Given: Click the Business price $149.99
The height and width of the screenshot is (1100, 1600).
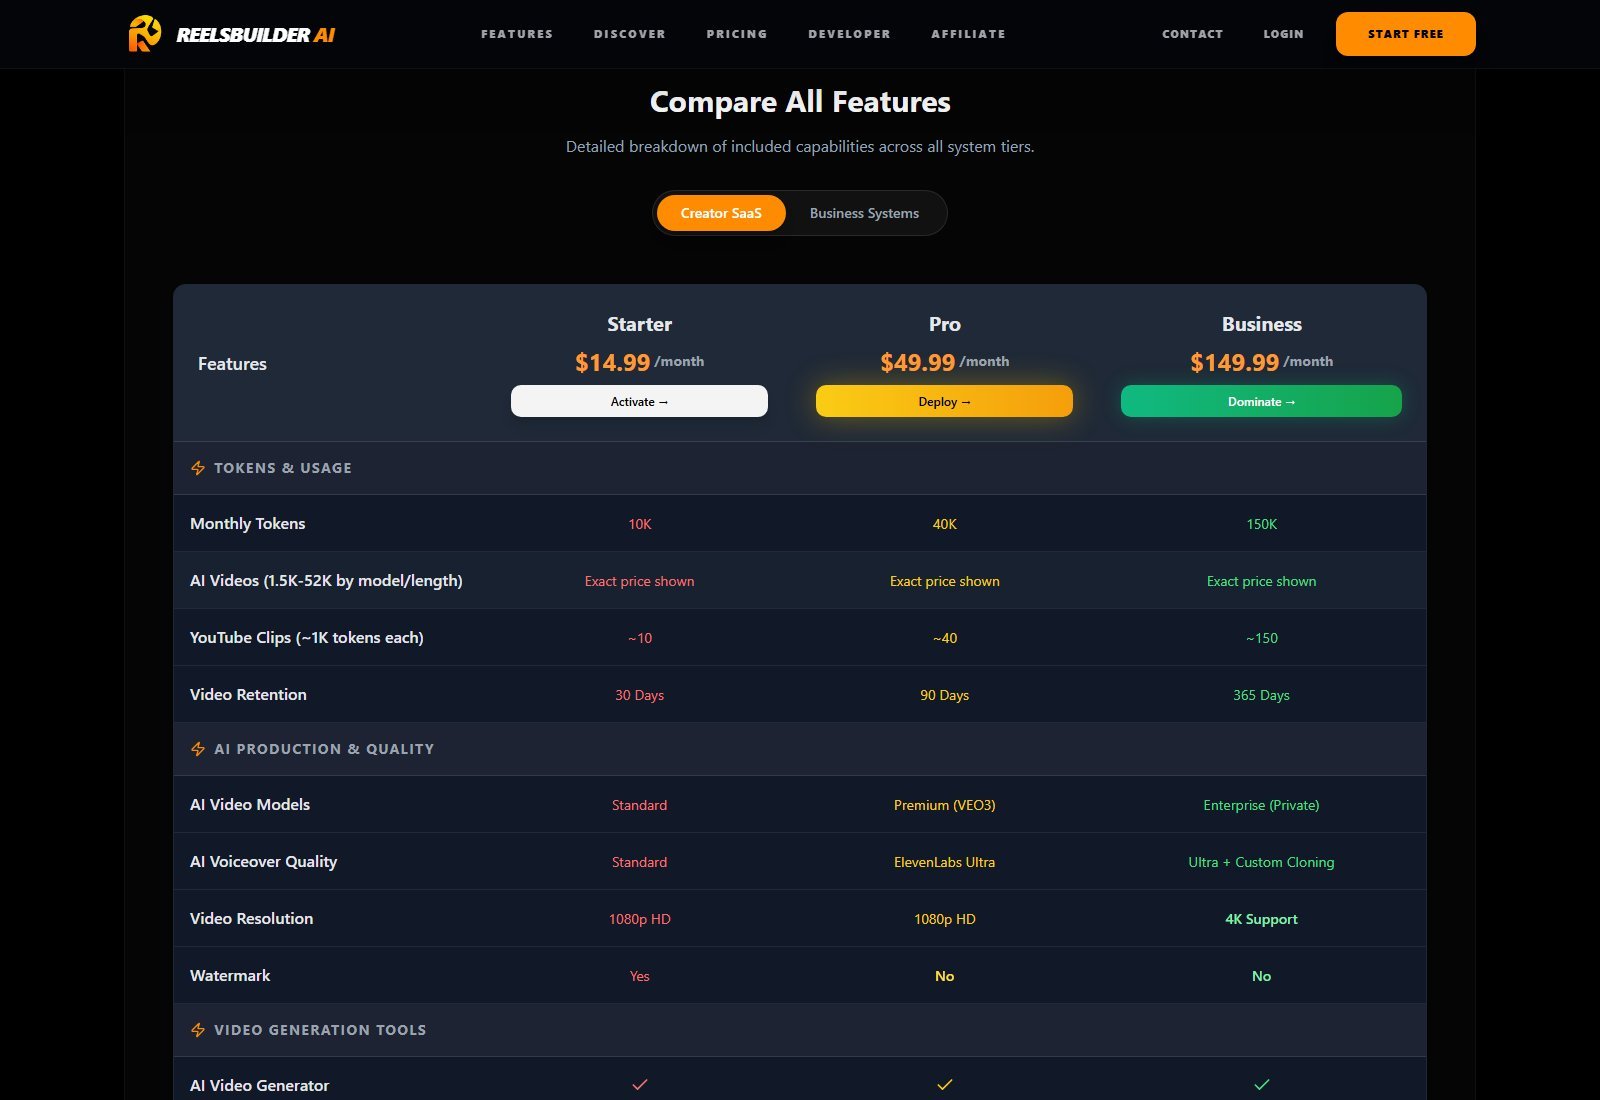Looking at the screenshot, I should point(1235,362).
